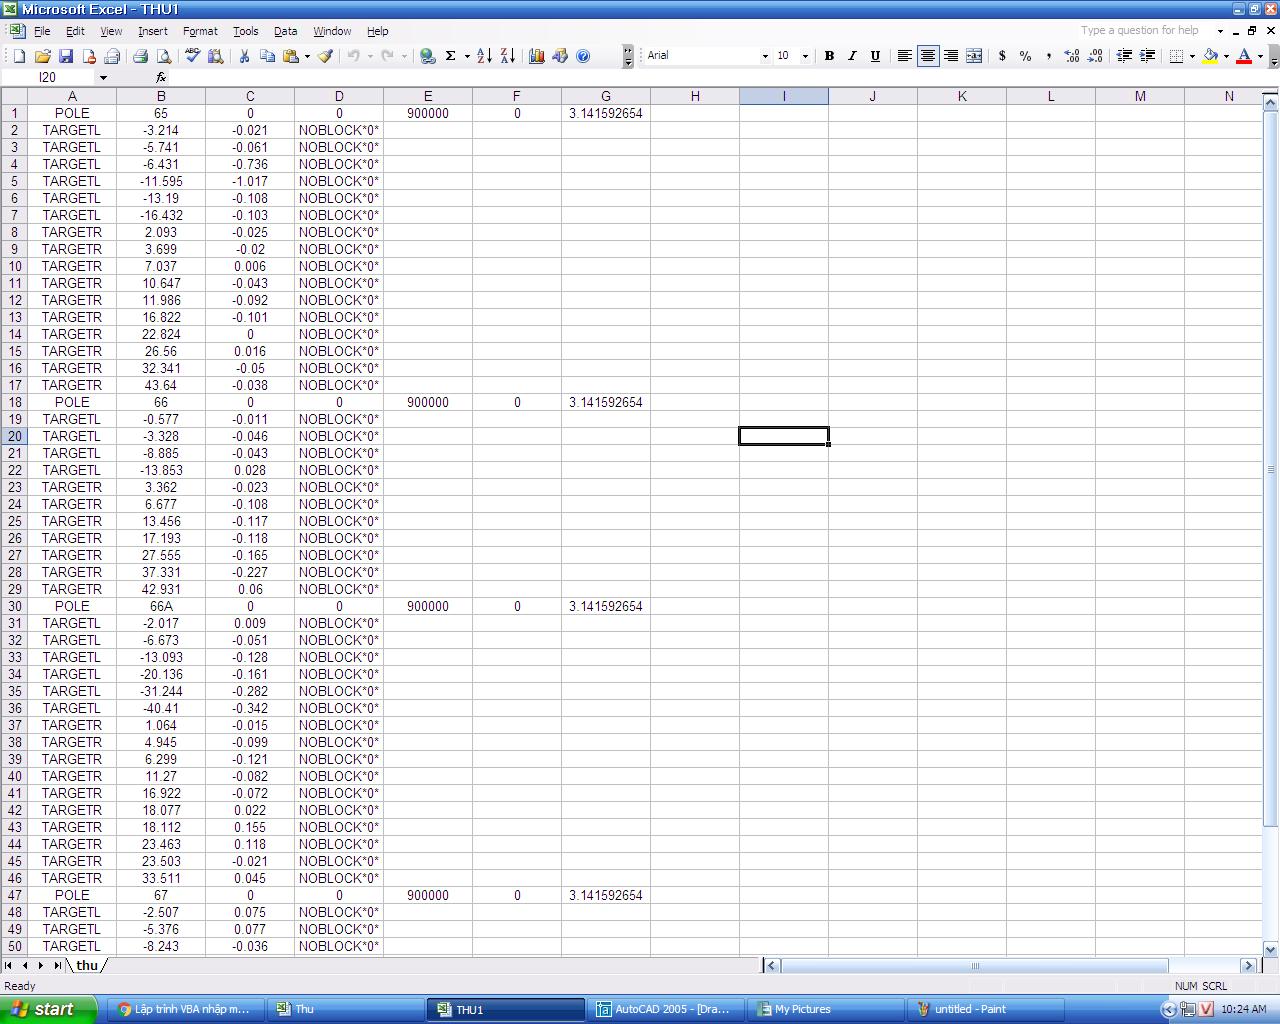Open the Format menu
The height and width of the screenshot is (1024, 1280).
tap(200, 31)
